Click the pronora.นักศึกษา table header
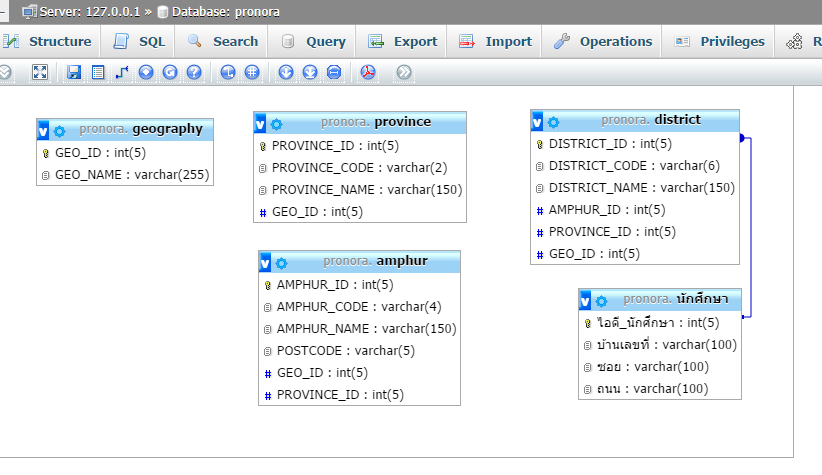Screen dimensions: 822x475 (x=676, y=299)
